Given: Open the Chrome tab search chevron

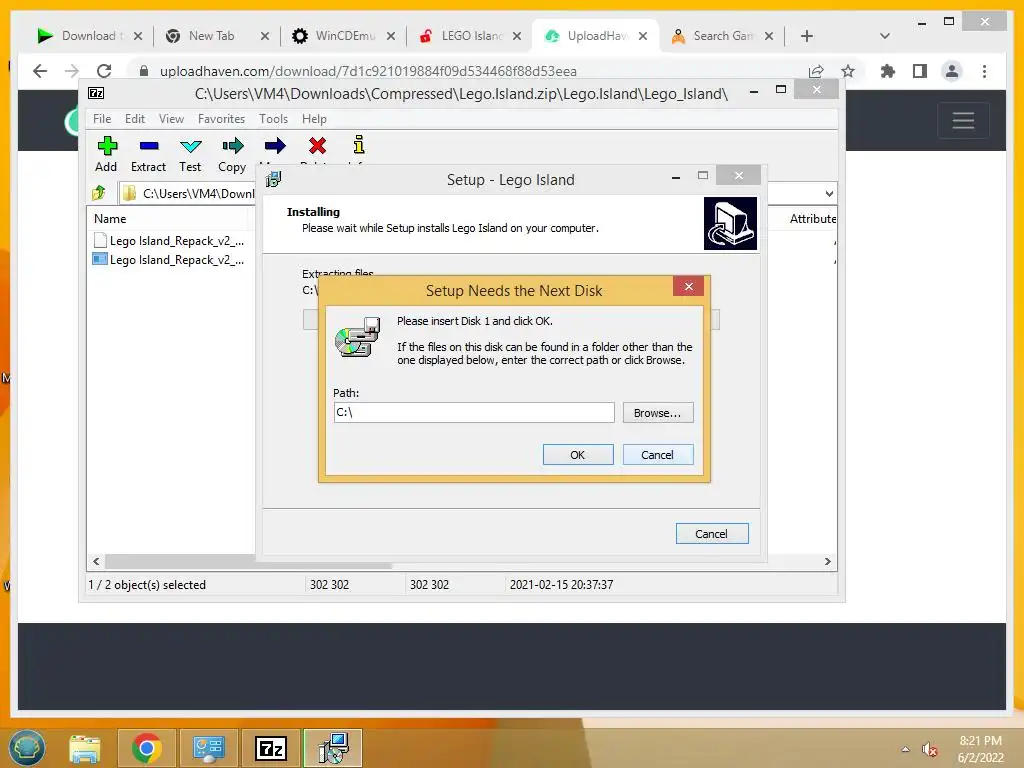Looking at the screenshot, I should point(885,36).
